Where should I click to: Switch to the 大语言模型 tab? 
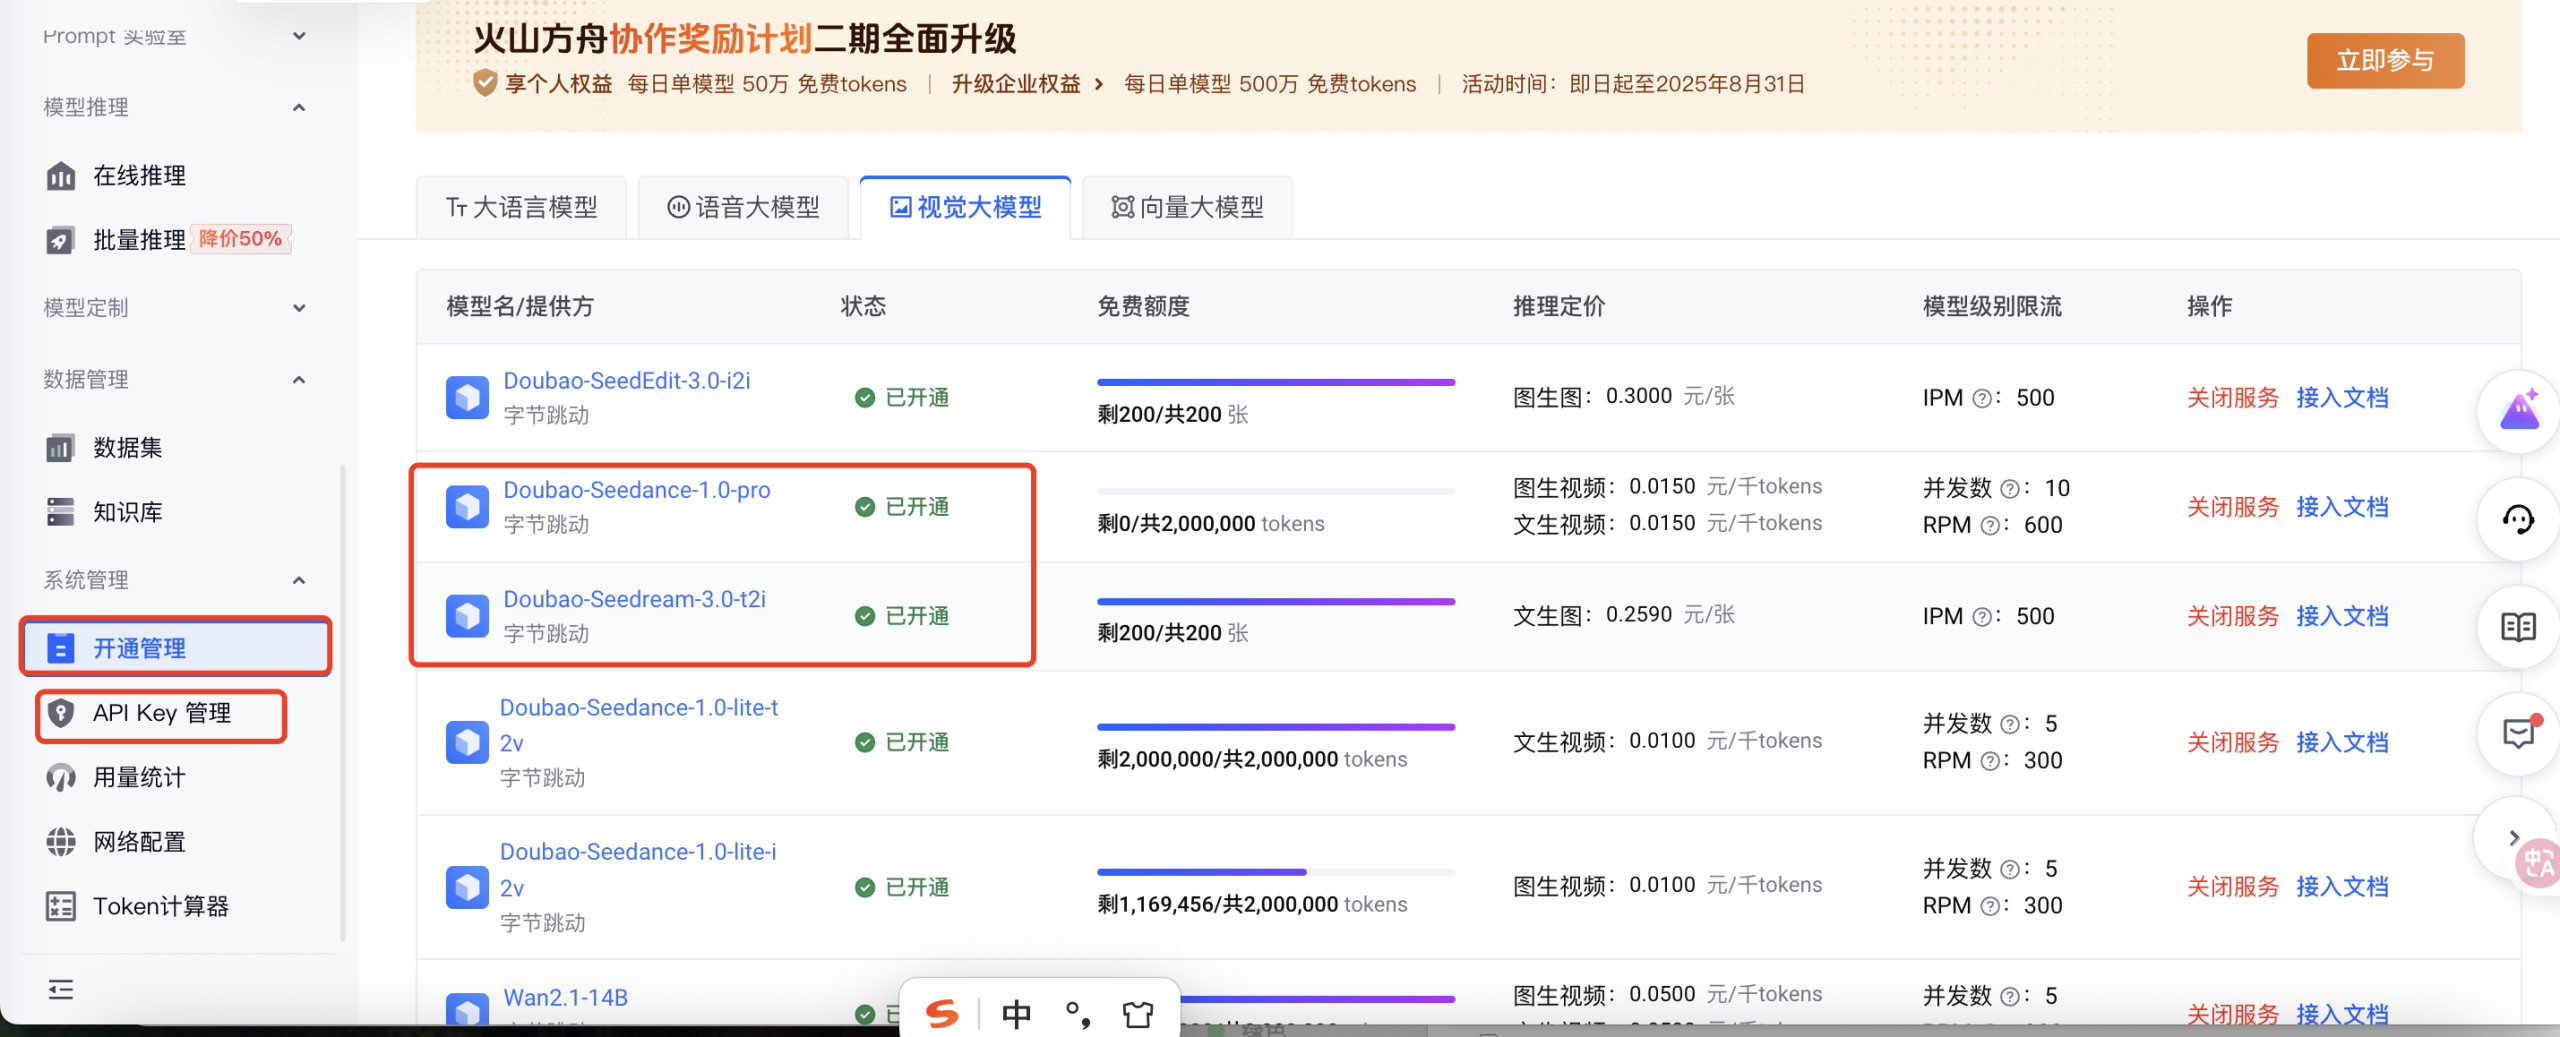(x=521, y=207)
